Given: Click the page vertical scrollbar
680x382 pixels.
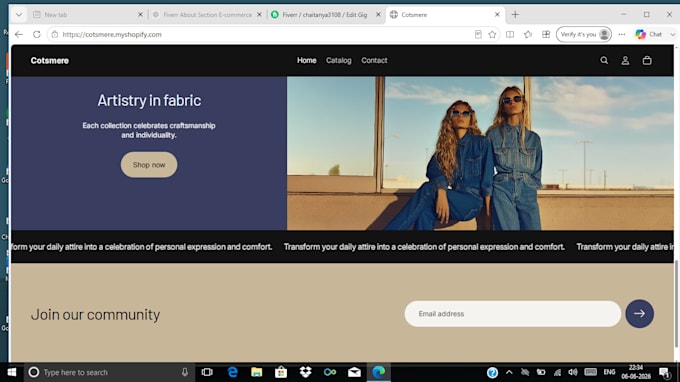Looking at the screenshot, I should pos(676,304).
